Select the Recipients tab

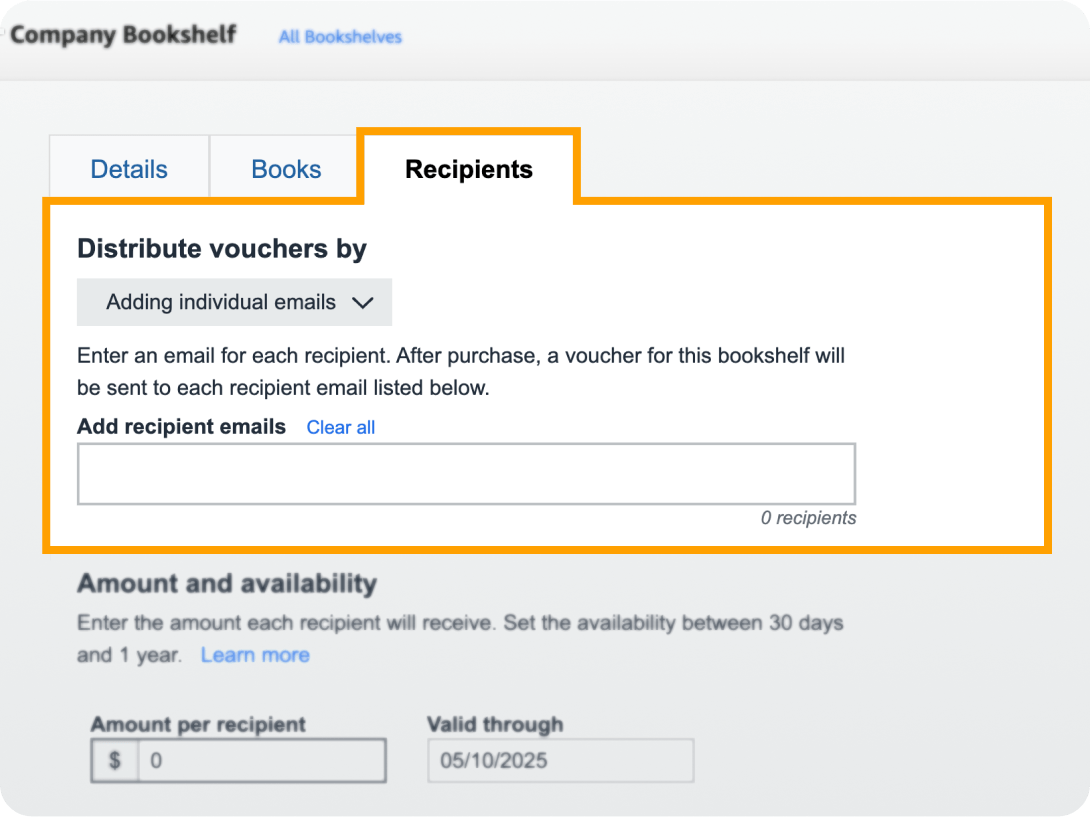pyautogui.click(x=468, y=169)
